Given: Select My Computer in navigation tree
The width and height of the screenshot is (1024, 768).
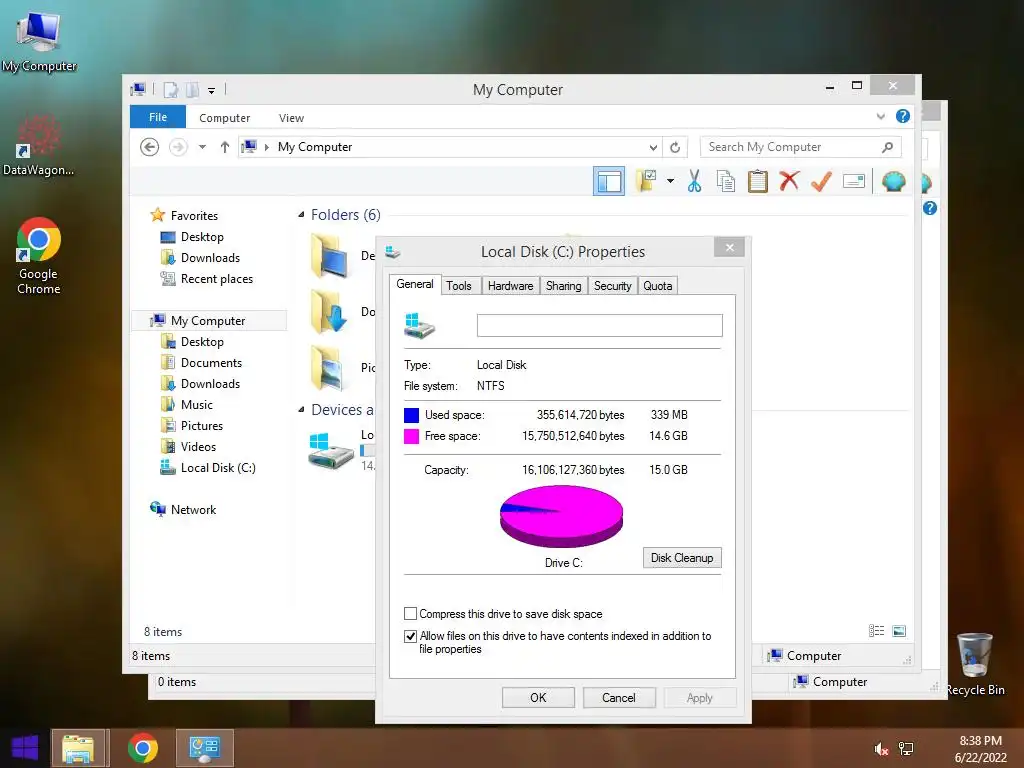Looking at the screenshot, I should tap(208, 321).
